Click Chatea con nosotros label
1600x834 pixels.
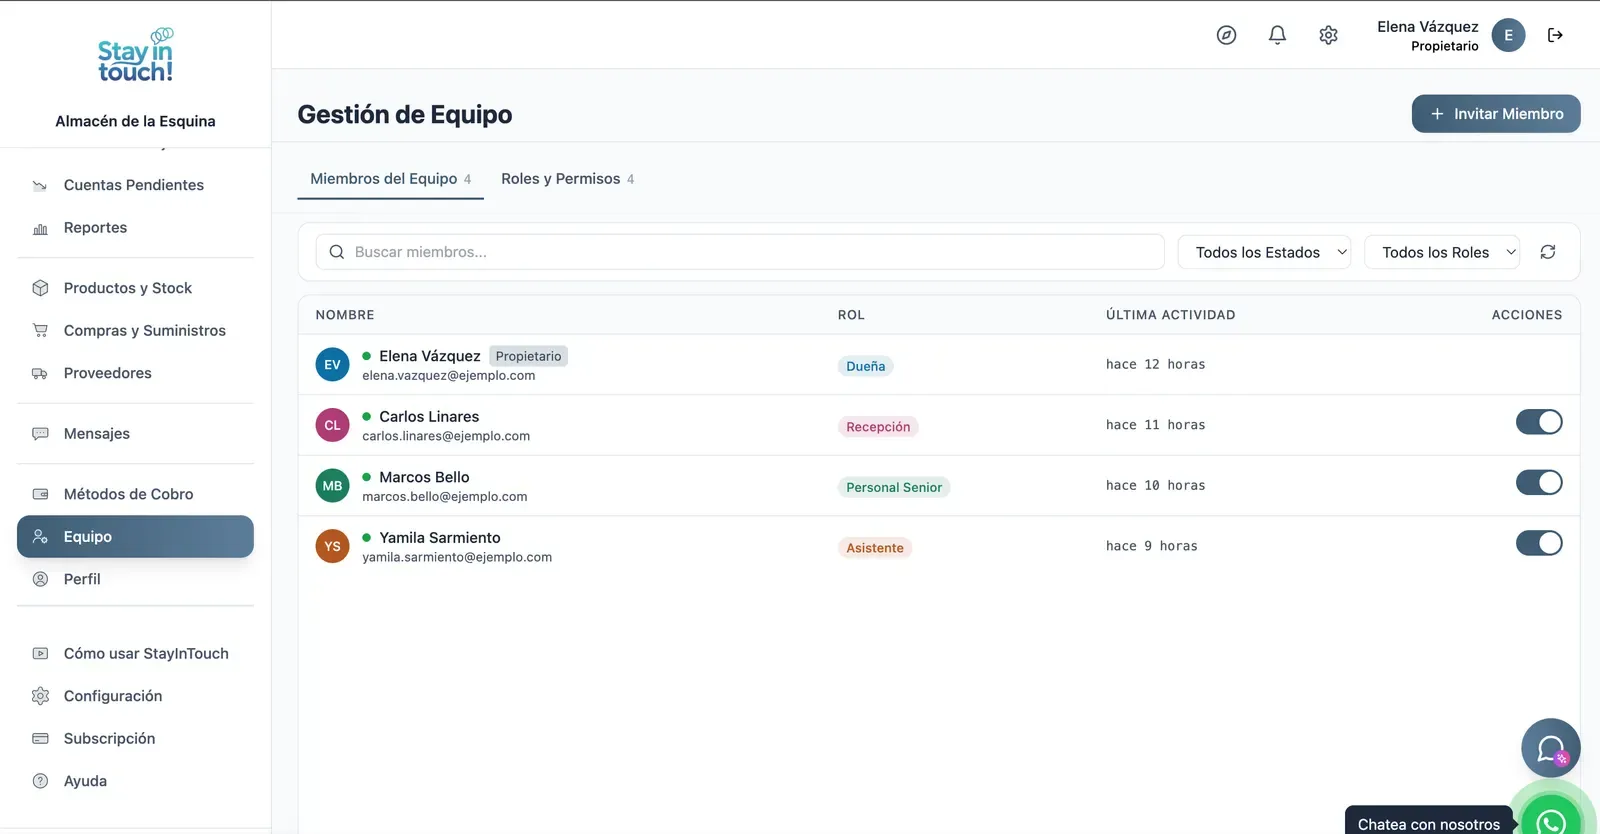(1429, 824)
